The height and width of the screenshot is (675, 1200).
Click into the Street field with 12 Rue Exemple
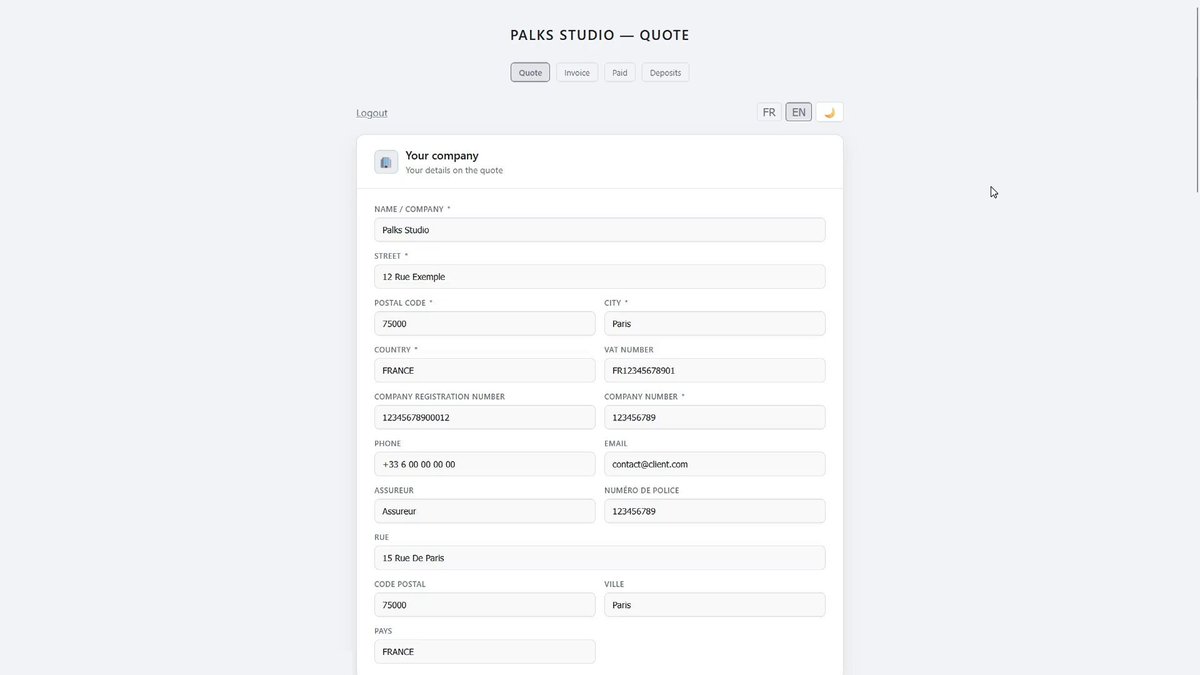(x=600, y=277)
